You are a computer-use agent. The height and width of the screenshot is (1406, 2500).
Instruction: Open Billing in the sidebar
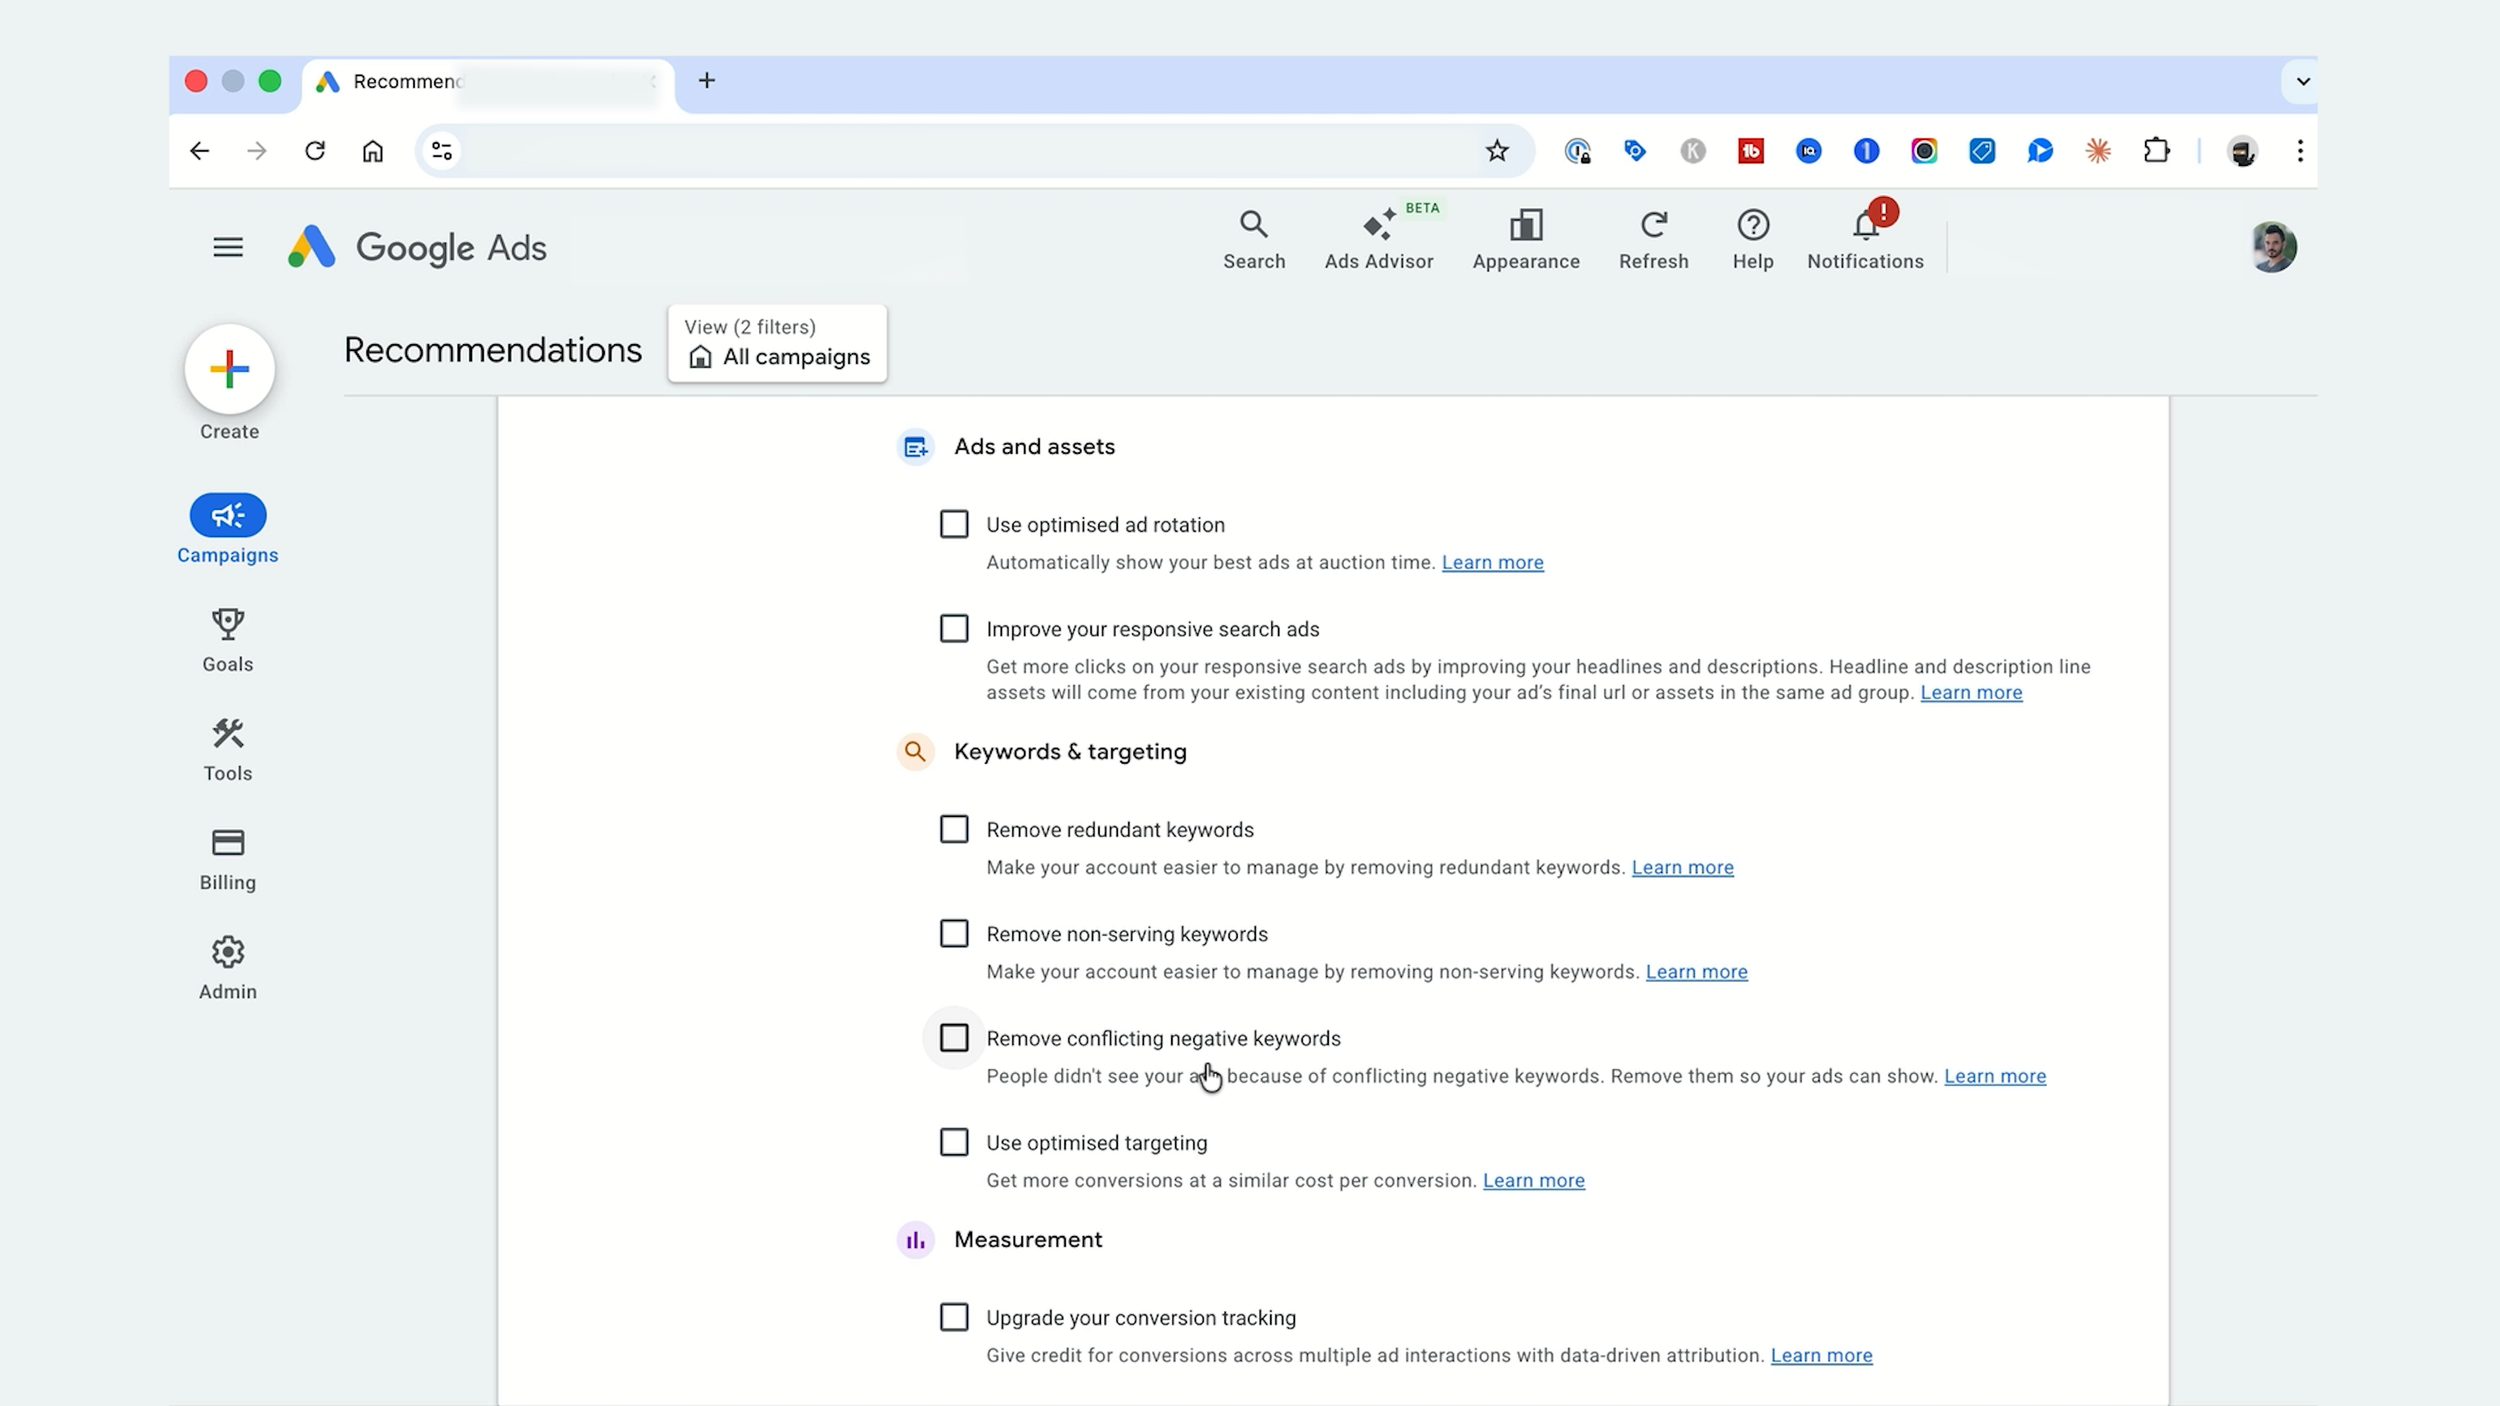coord(228,859)
